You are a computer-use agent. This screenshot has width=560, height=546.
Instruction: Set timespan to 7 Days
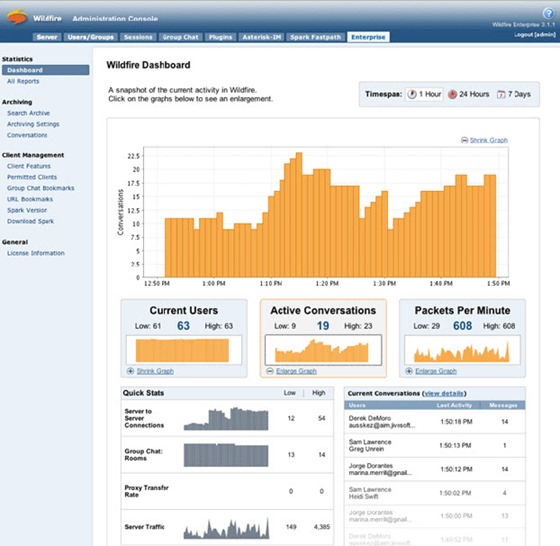(x=514, y=94)
